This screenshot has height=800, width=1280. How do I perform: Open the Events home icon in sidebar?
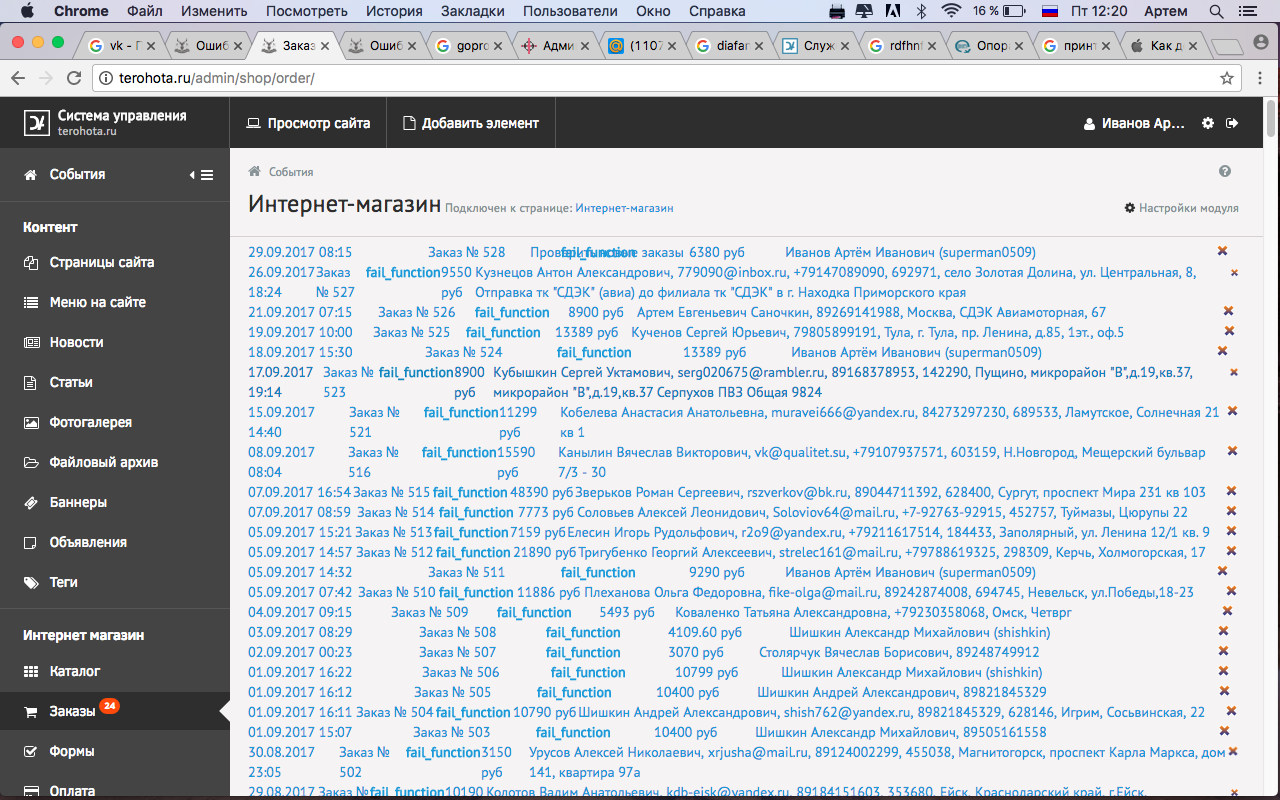(31, 174)
